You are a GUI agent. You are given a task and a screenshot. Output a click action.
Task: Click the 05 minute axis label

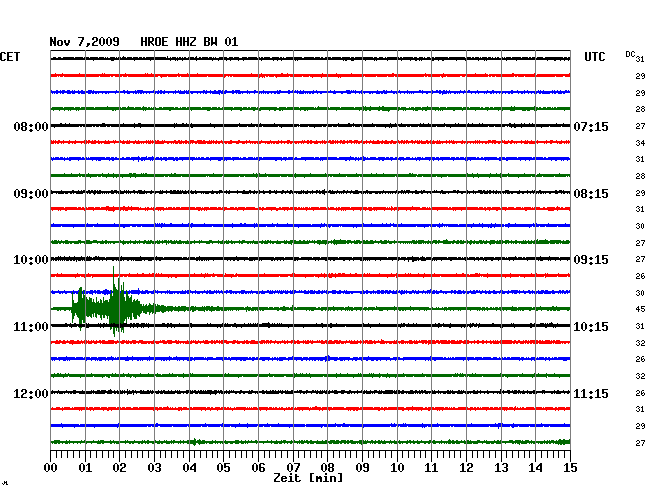[223, 467]
